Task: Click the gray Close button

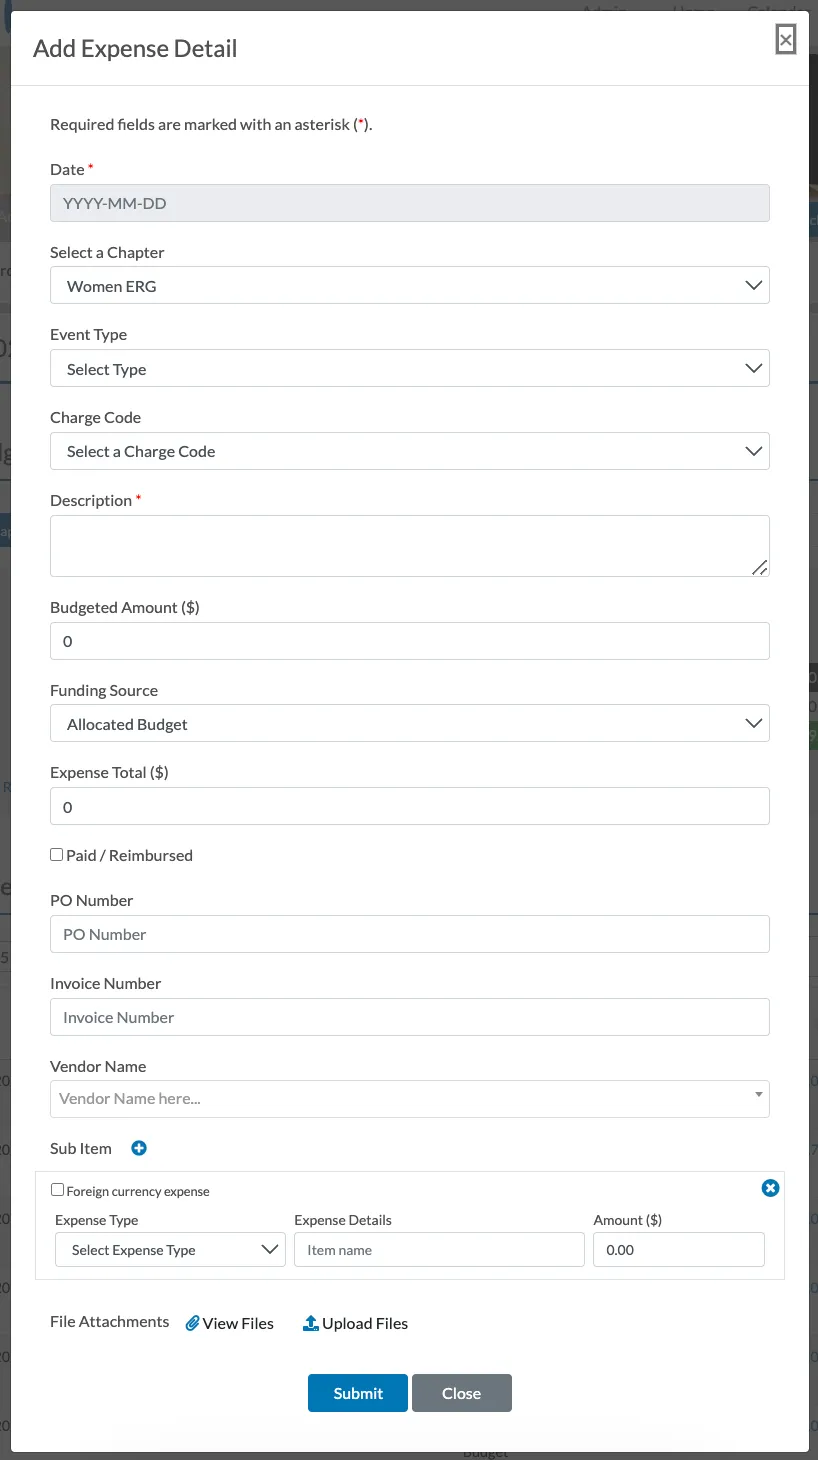Action: [x=461, y=1393]
